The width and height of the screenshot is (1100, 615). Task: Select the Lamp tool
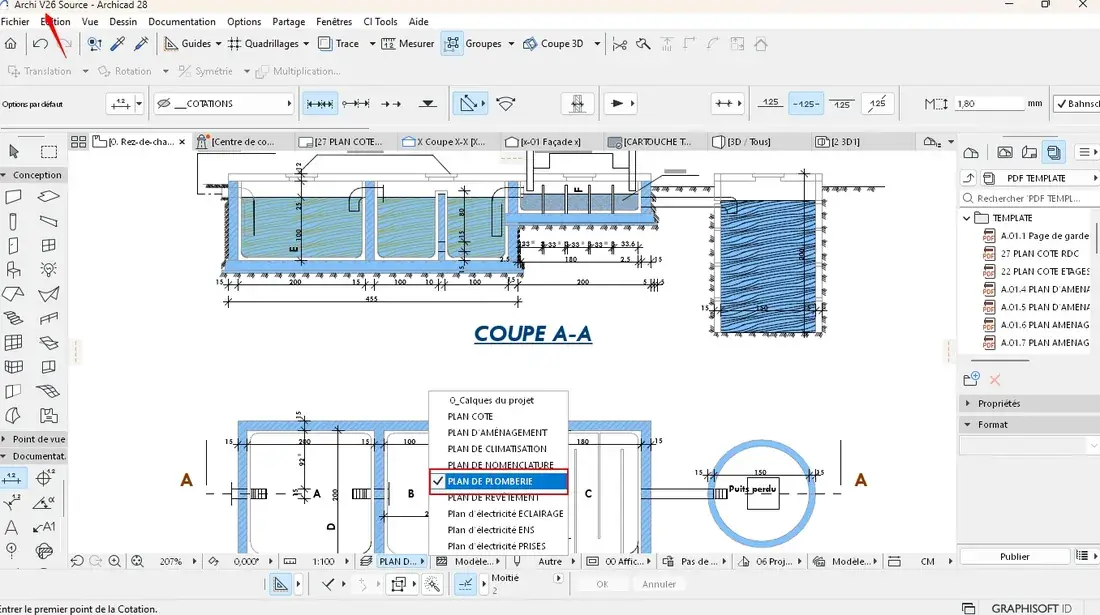[48, 269]
